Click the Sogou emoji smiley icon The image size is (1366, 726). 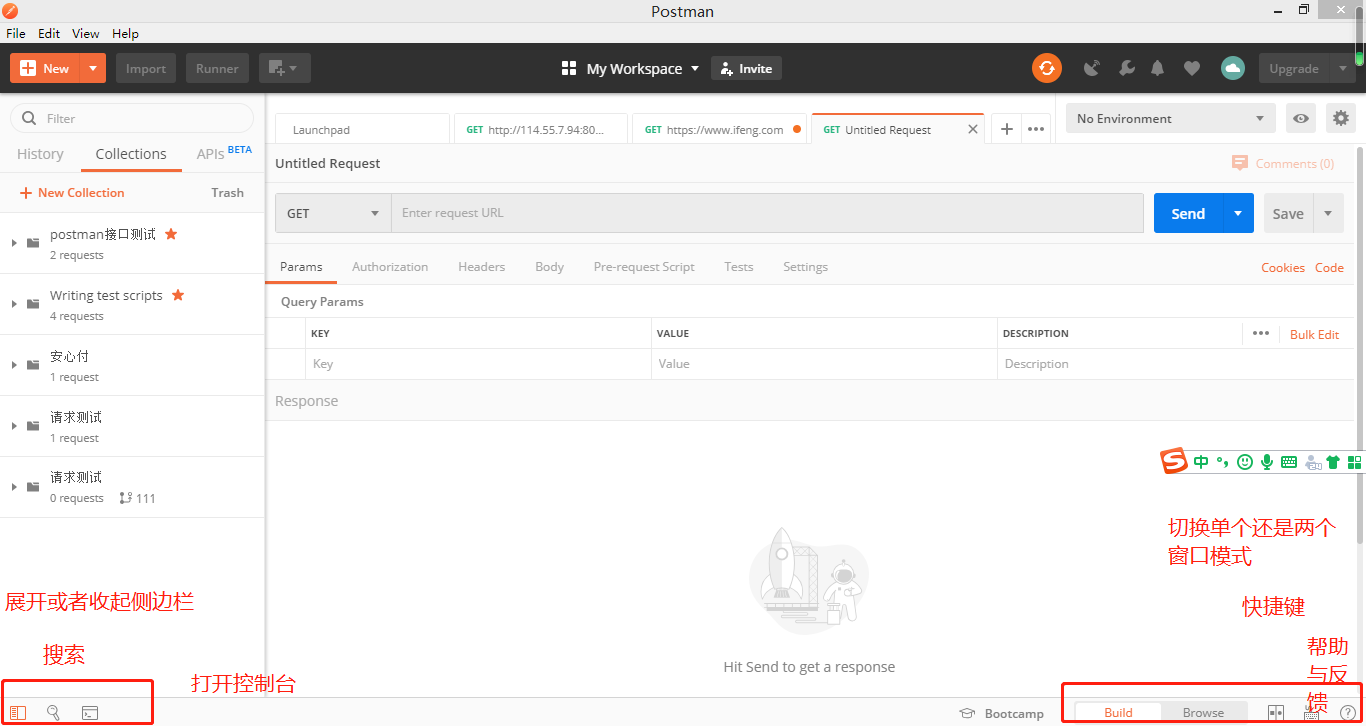tap(1245, 462)
